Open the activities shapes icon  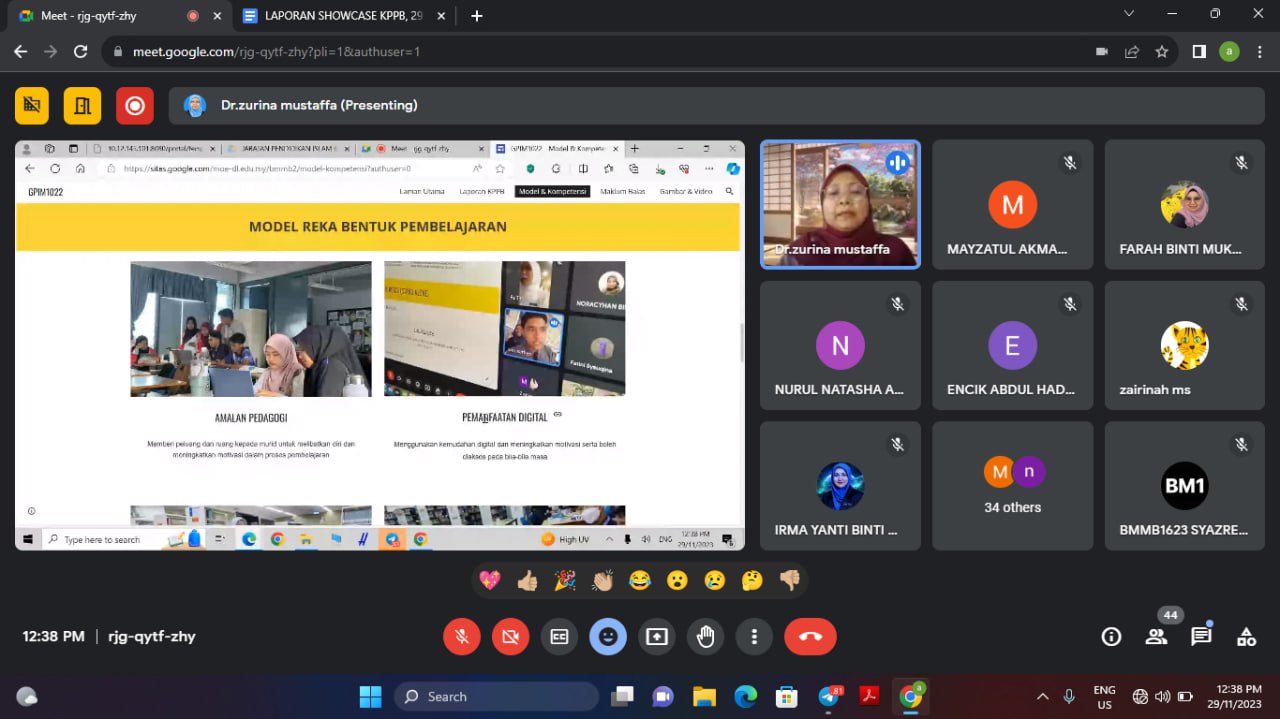pyautogui.click(x=1246, y=637)
